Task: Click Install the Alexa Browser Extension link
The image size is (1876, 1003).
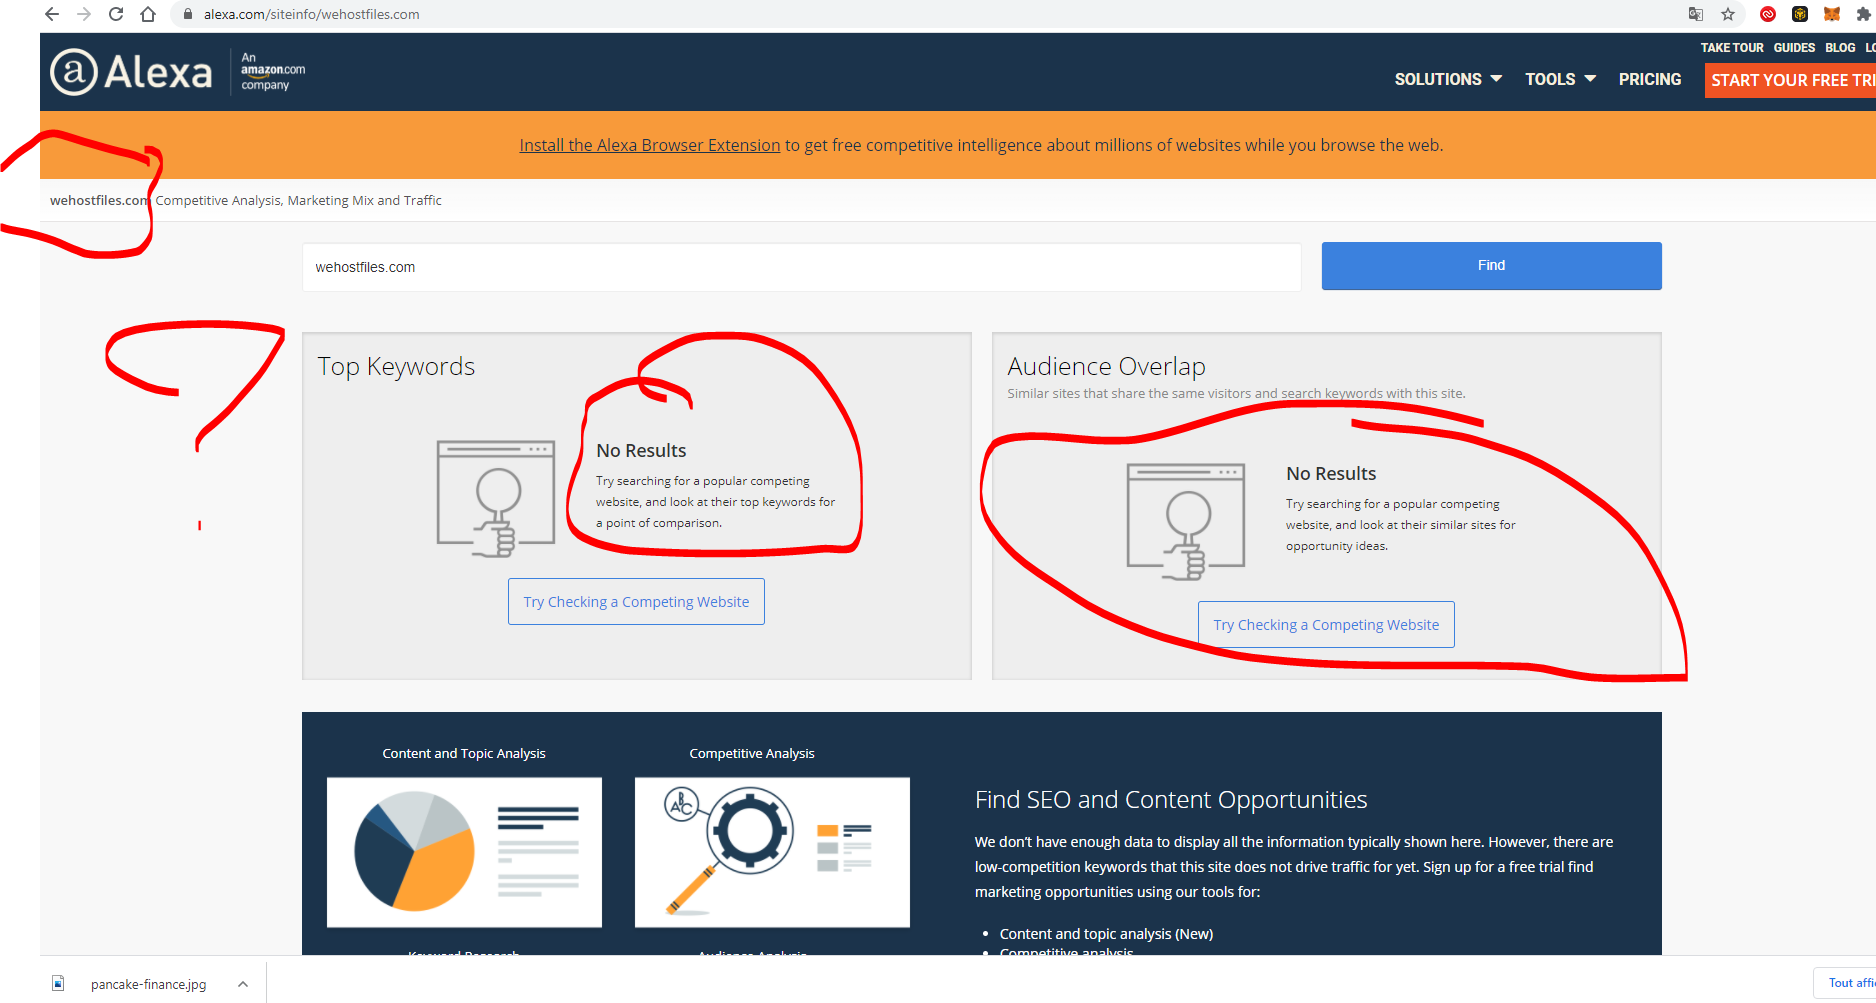Action: click(x=650, y=145)
